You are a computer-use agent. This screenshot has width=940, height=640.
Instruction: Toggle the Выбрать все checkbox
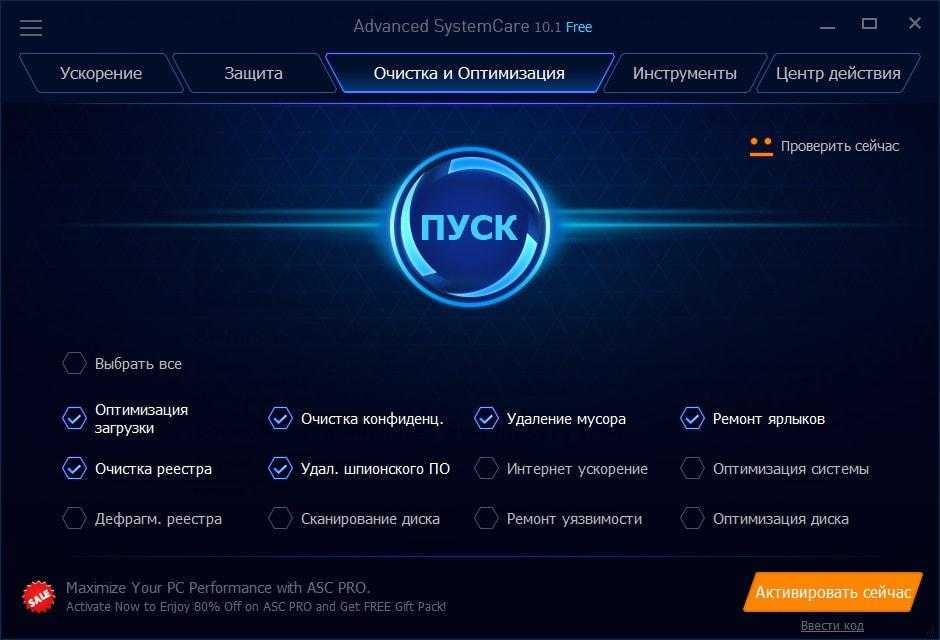pyautogui.click(x=74, y=363)
